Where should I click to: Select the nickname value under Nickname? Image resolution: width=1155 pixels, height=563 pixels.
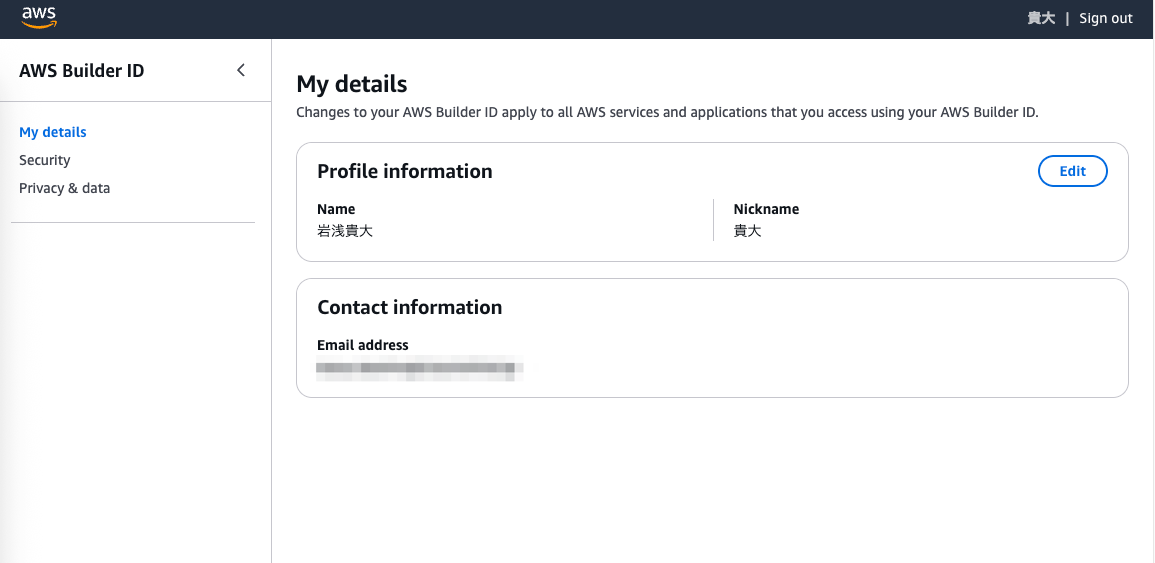click(748, 231)
